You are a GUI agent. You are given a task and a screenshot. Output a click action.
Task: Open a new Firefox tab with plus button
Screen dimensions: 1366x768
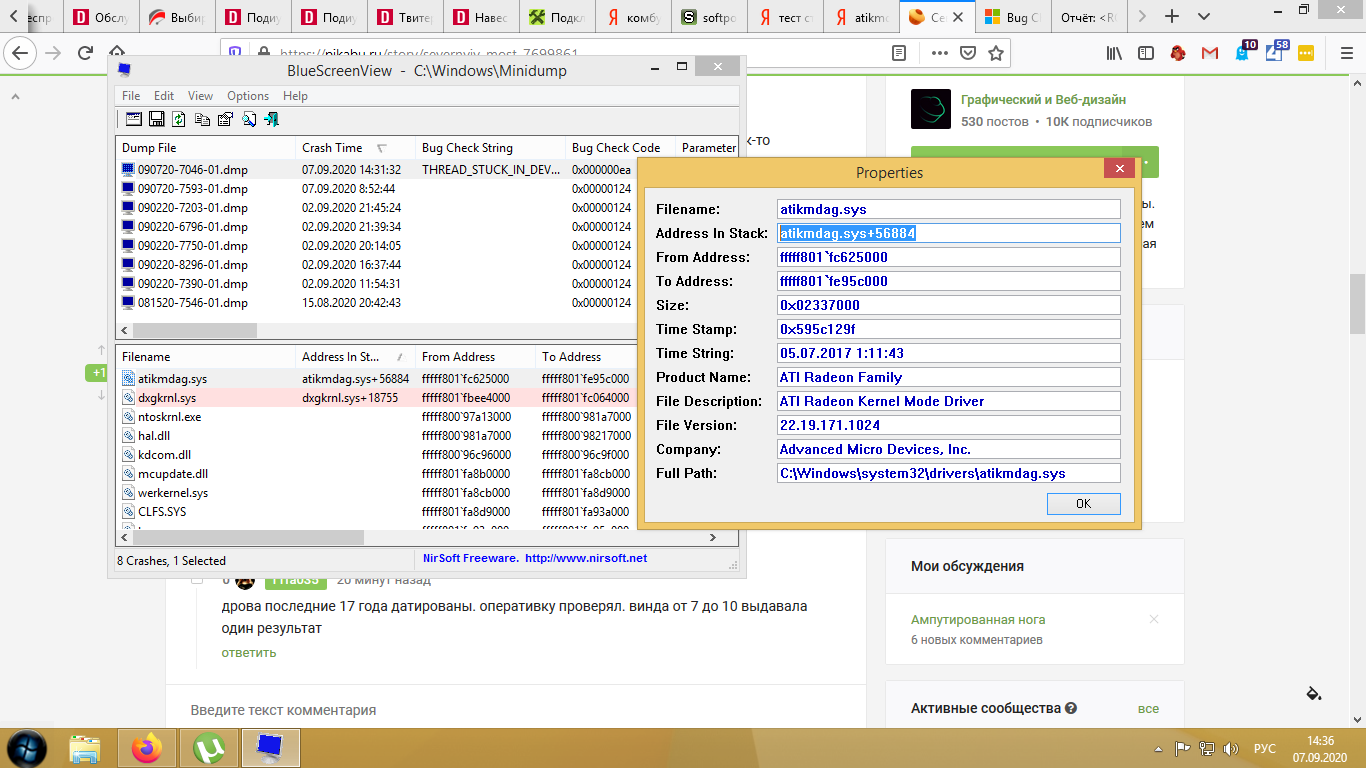pos(1173,16)
